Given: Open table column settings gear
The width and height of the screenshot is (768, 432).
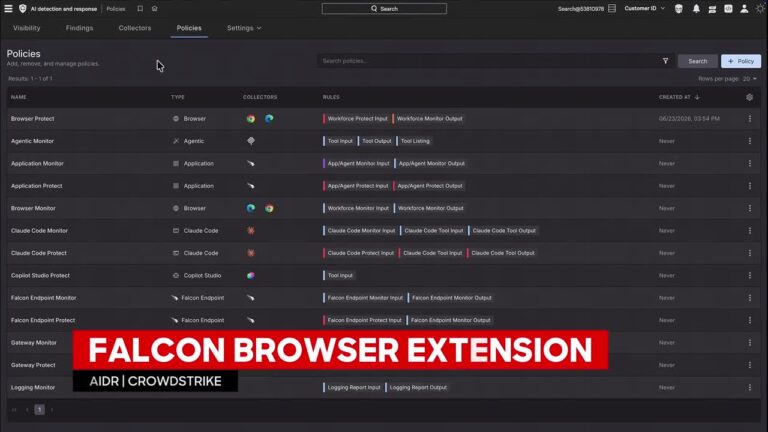Looking at the screenshot, I should click(749, 97).
